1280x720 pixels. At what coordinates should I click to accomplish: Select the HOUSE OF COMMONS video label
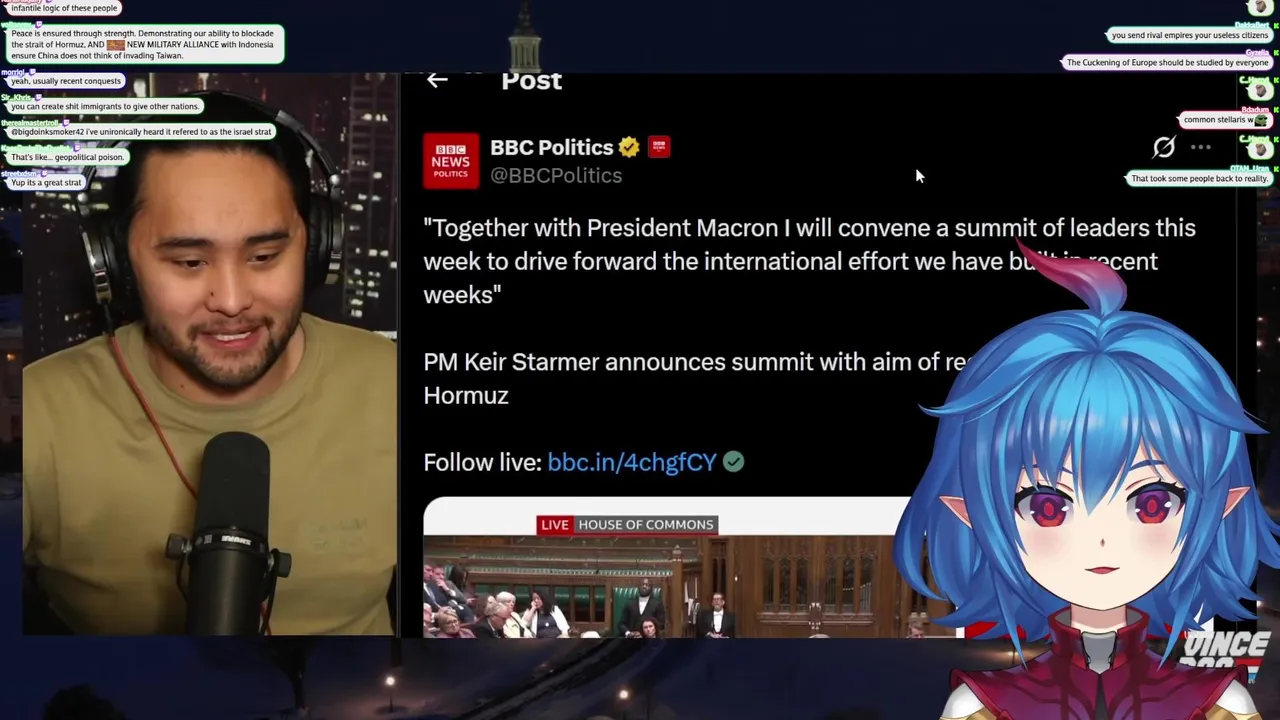646,524
